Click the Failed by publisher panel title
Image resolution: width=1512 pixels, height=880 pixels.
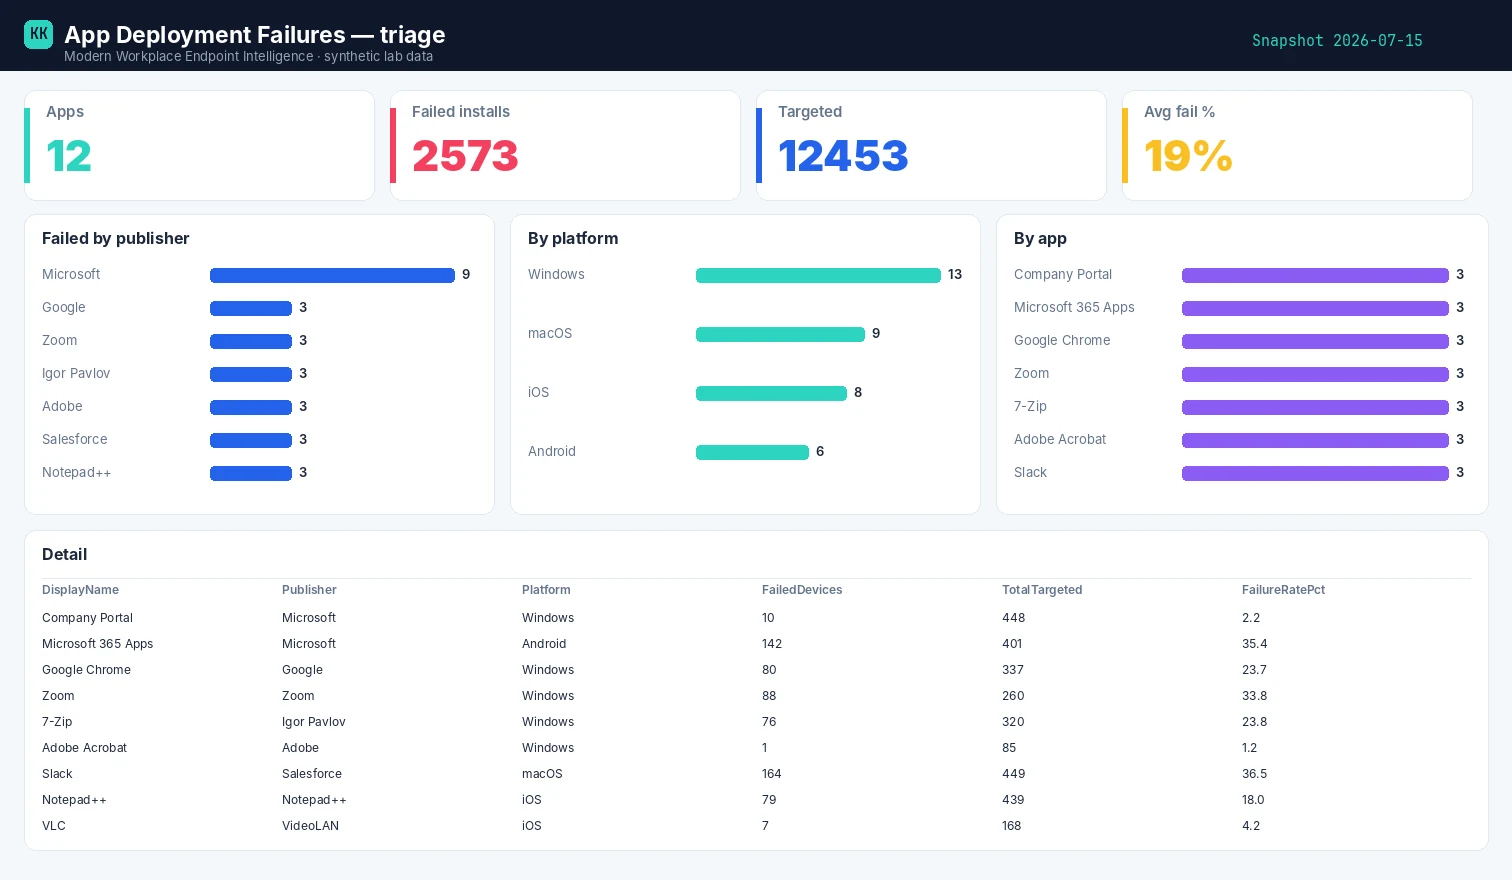tap(116, 238)
